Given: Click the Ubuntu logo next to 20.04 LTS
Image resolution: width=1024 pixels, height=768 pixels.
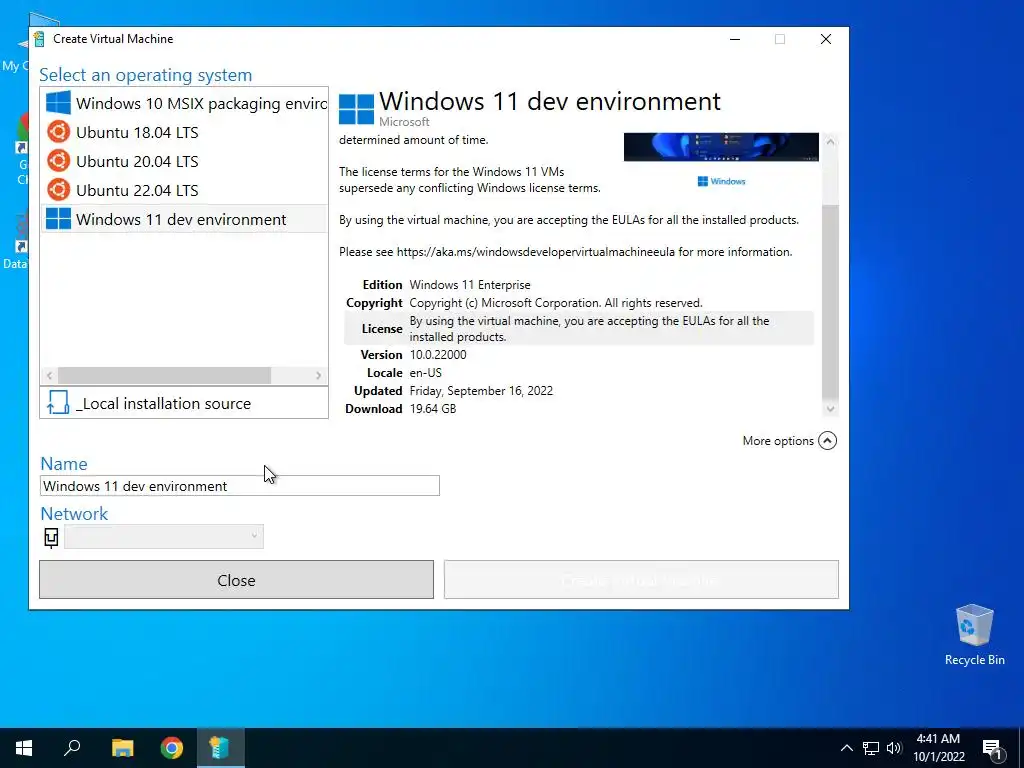Looking at the screenshot, I should 58,161.
